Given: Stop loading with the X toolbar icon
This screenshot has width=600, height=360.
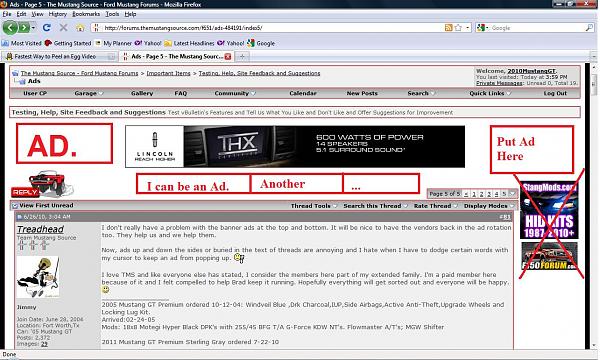Looking at the screenshot, I should [64, 28].
